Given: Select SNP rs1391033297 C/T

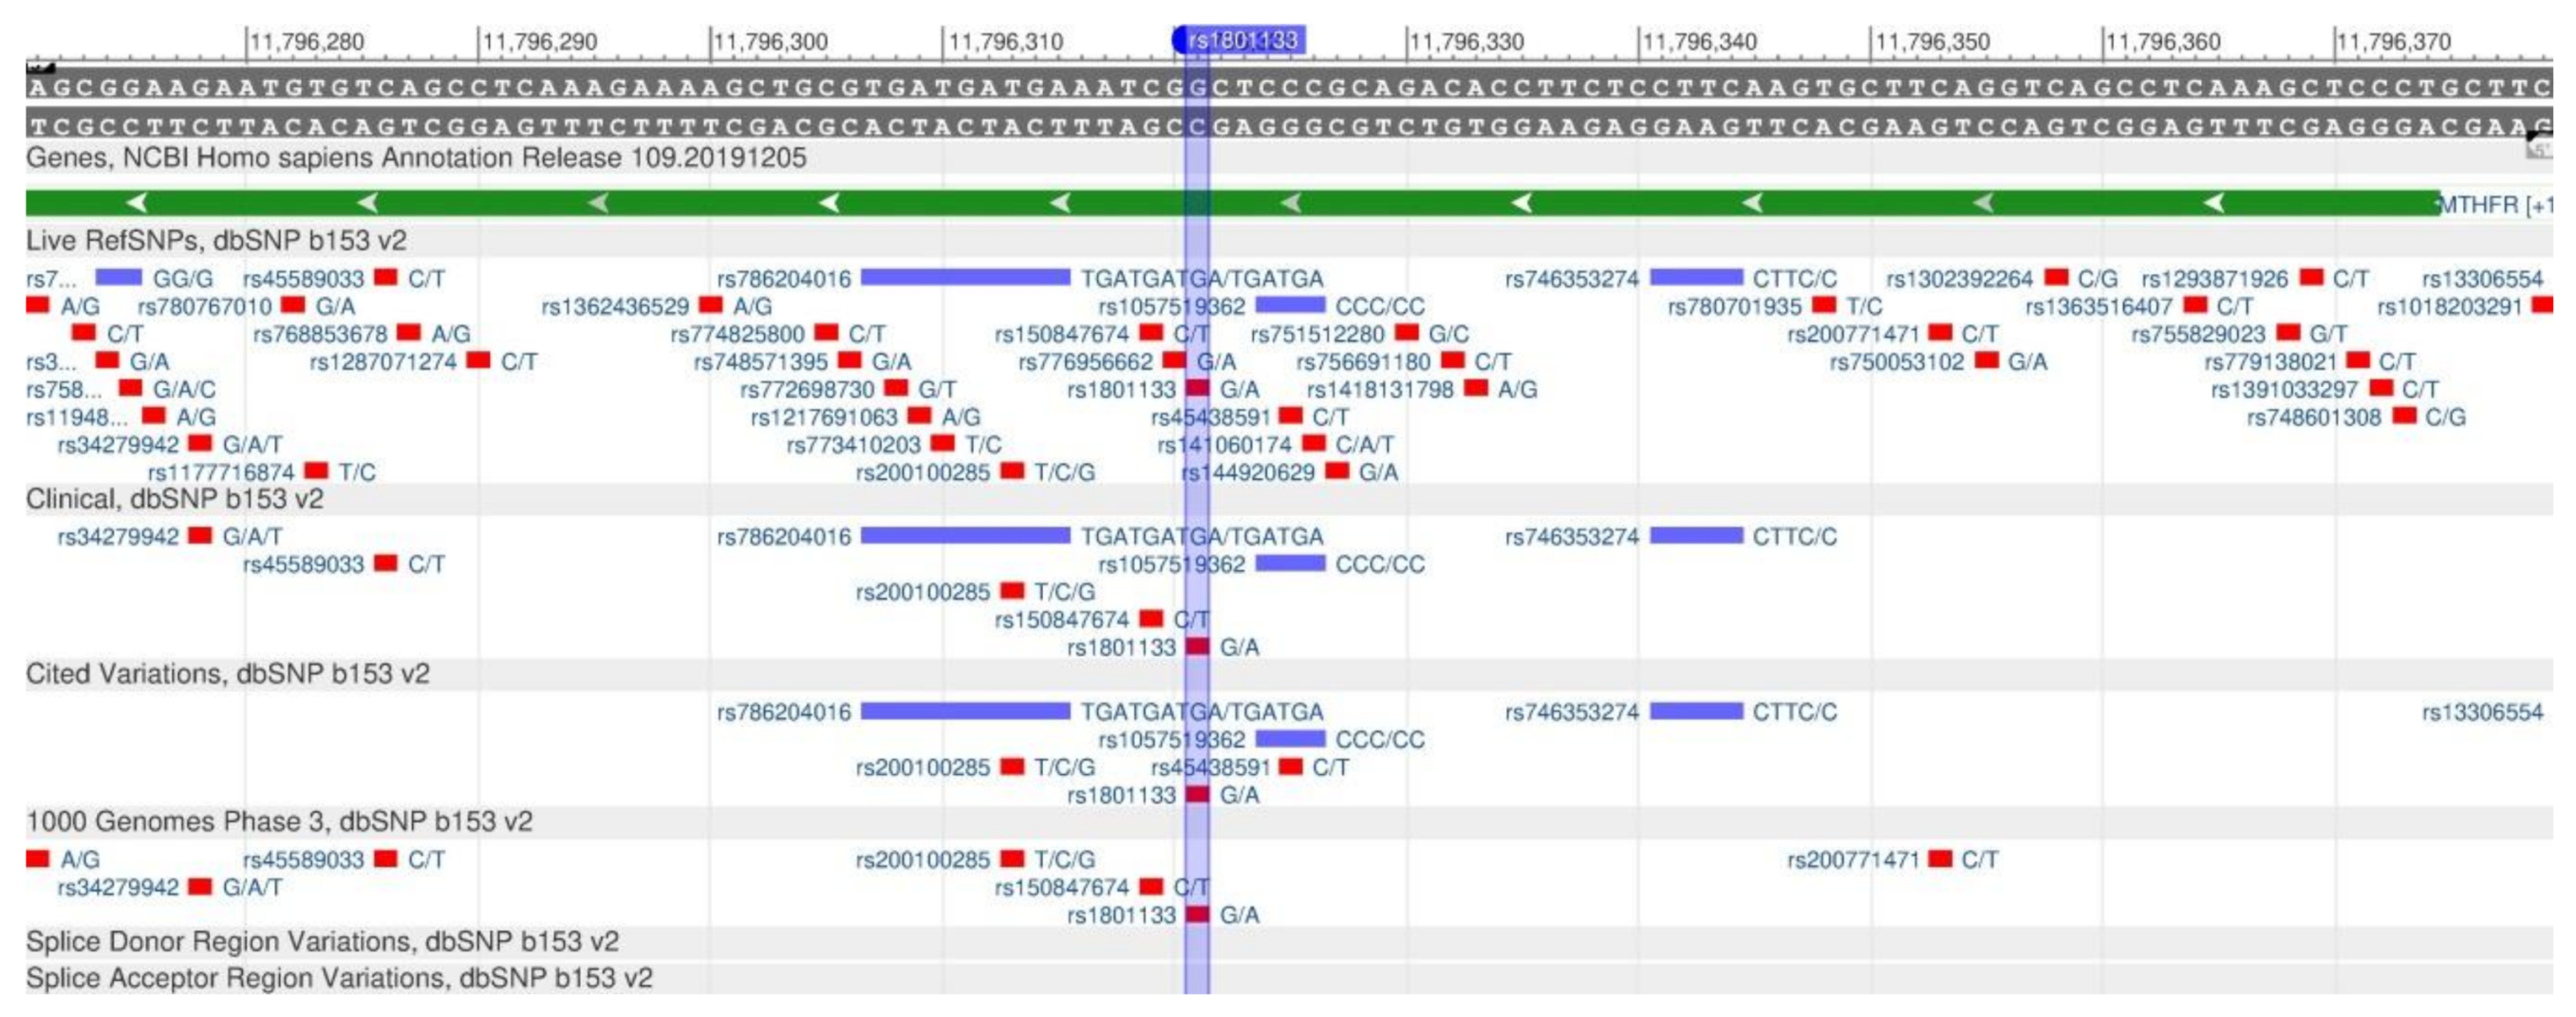Looking at the screenshot, I should tap(2382, 389).
